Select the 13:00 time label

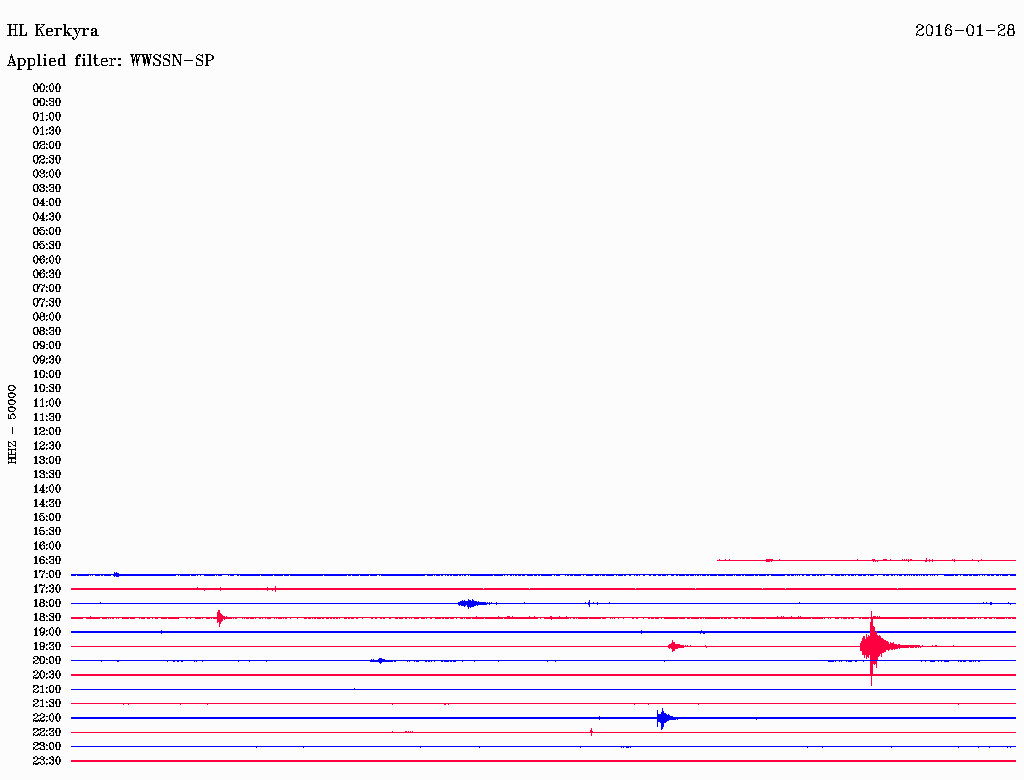coord(47,460)
